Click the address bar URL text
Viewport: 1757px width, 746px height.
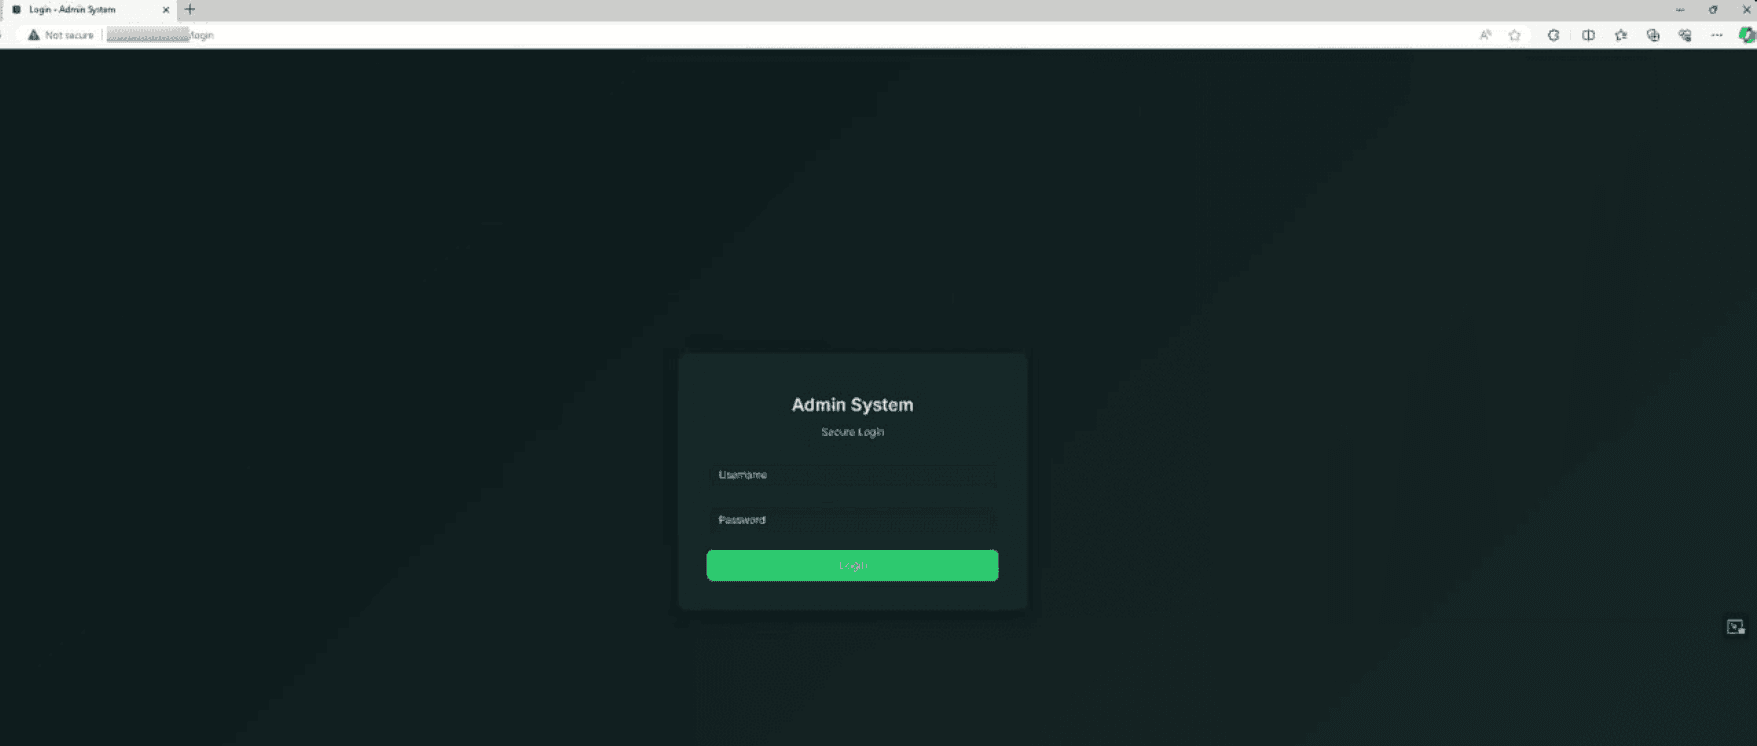click(x=160, y=35)
